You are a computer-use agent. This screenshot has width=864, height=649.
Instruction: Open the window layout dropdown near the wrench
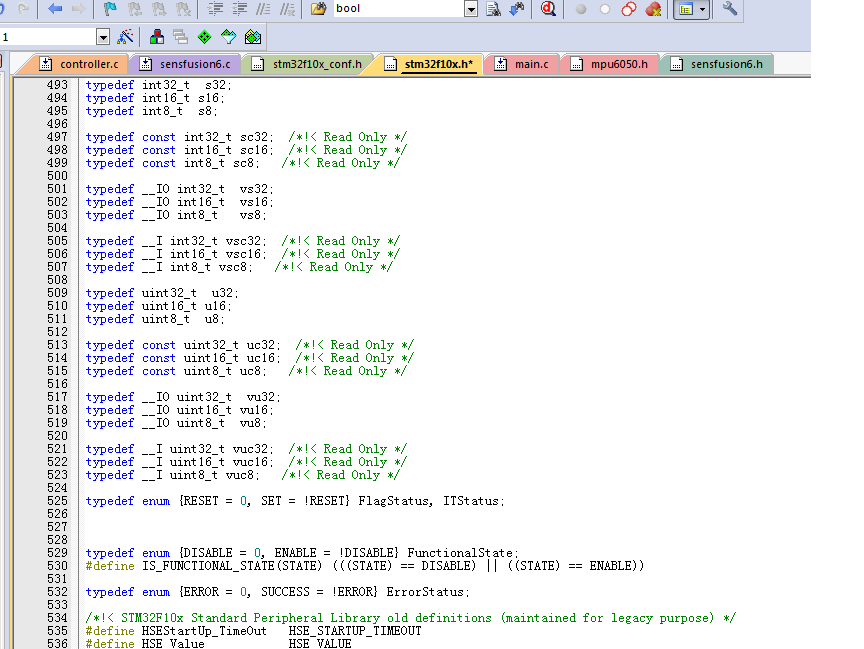pyautogui.click(x=702, y=9)
